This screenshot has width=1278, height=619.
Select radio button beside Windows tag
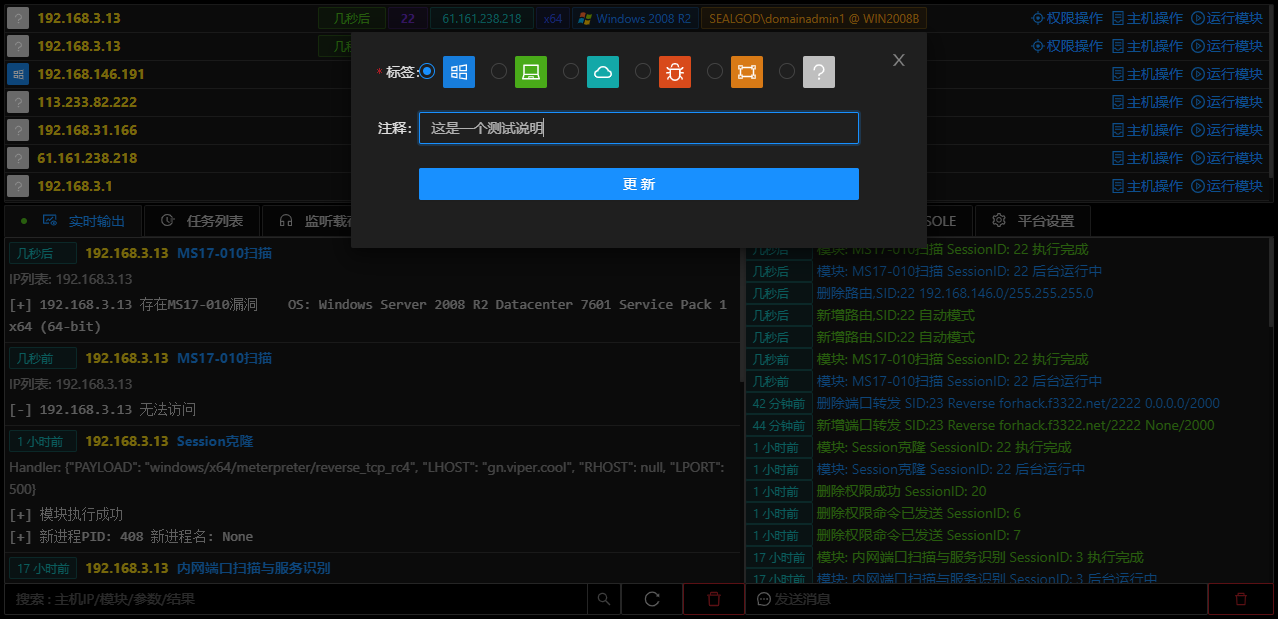[427, 71]
